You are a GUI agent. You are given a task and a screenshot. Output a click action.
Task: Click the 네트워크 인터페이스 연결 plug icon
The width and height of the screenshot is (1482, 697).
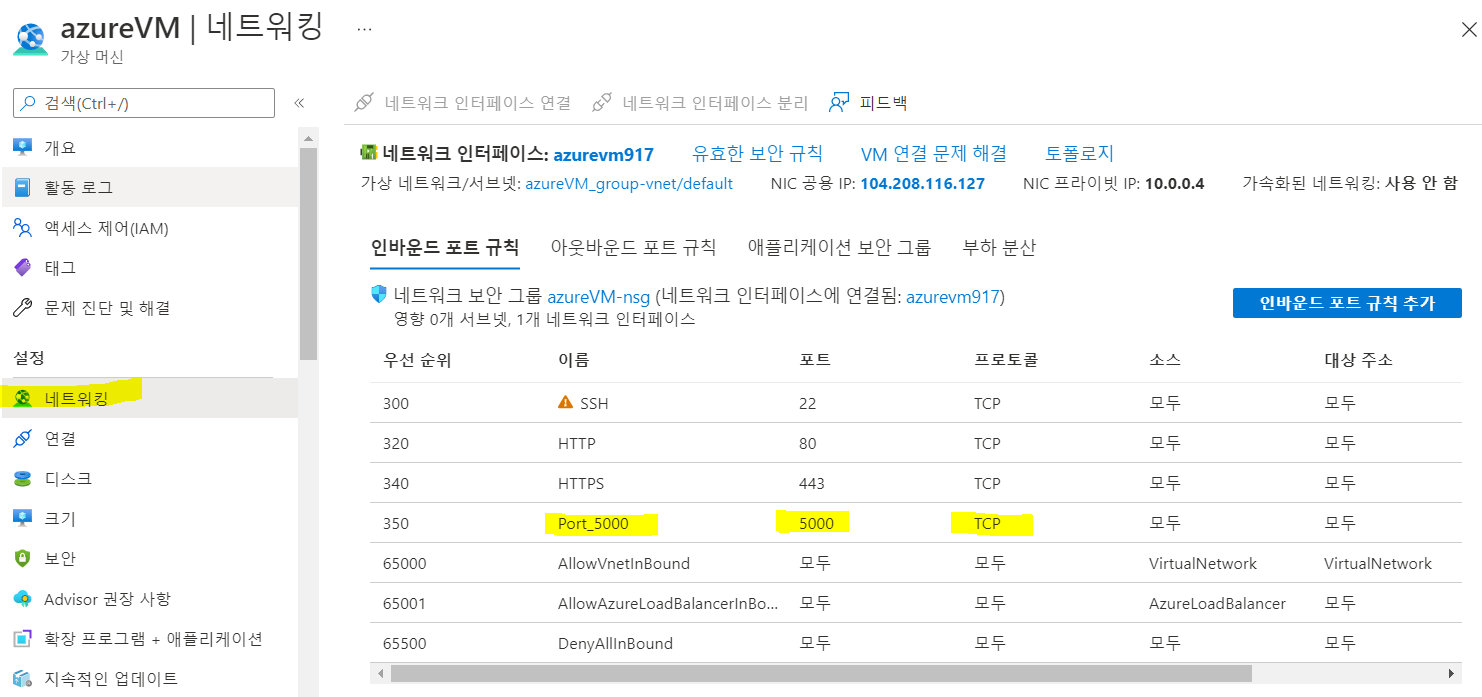click(365, 102)
